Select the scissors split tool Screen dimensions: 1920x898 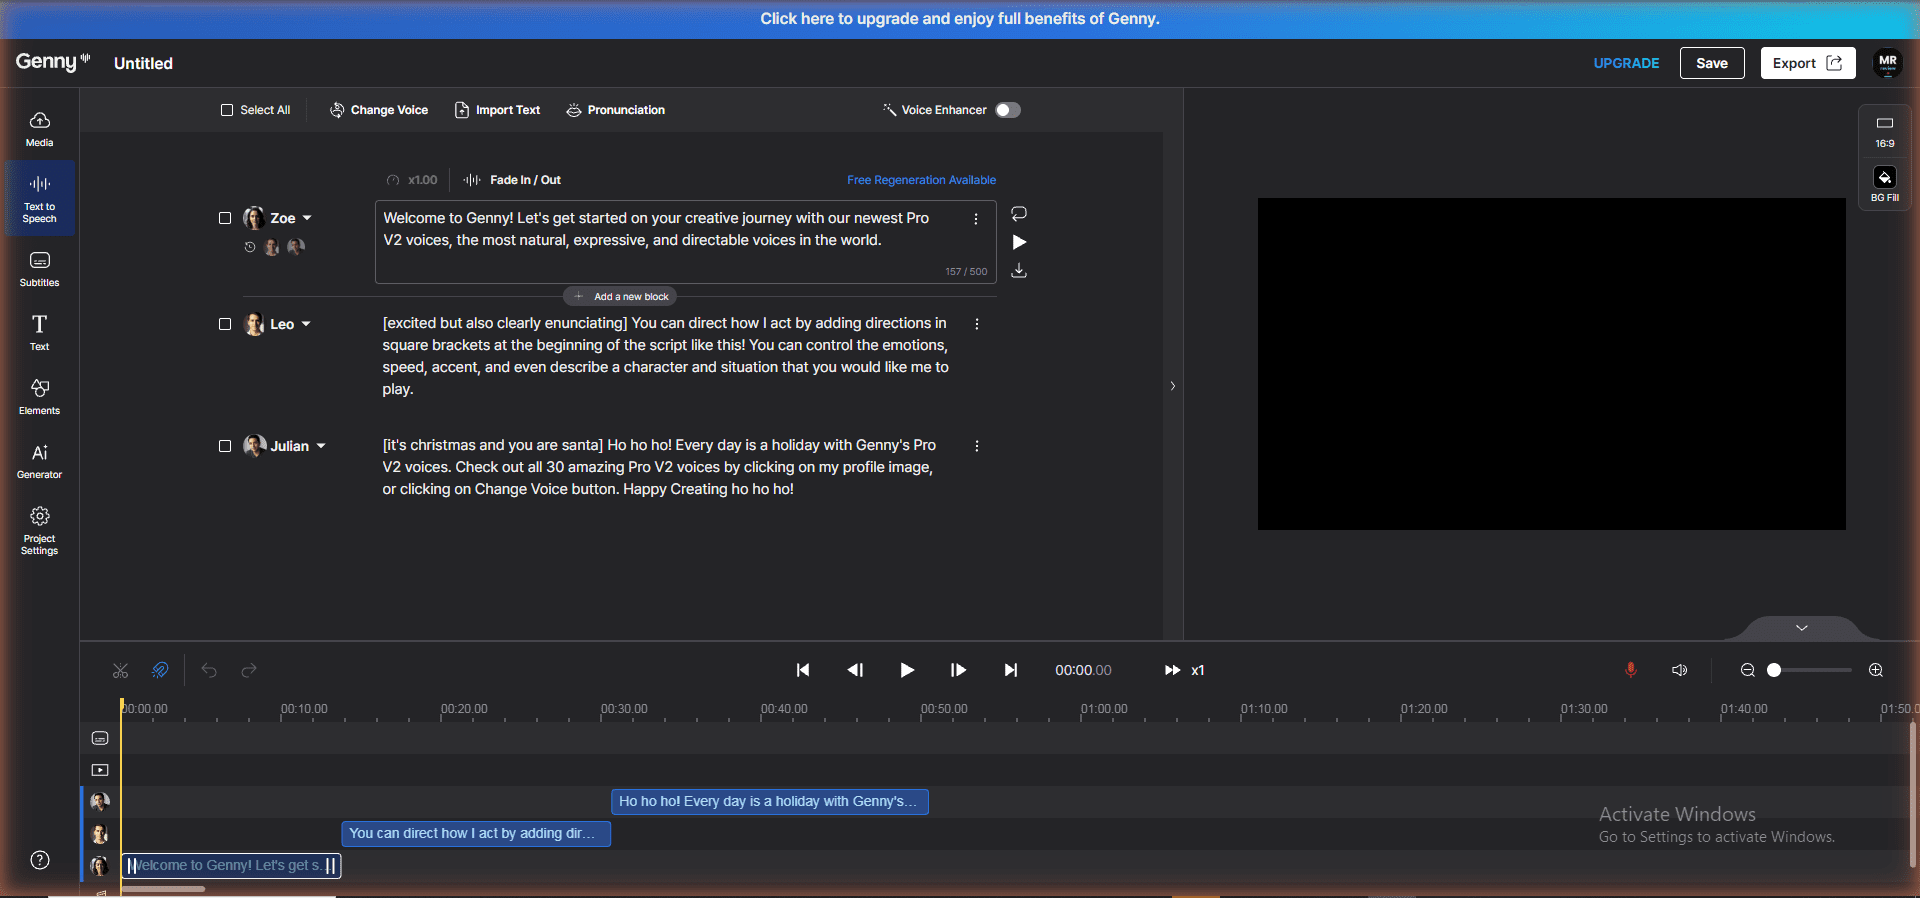click(x=121, y=670)
